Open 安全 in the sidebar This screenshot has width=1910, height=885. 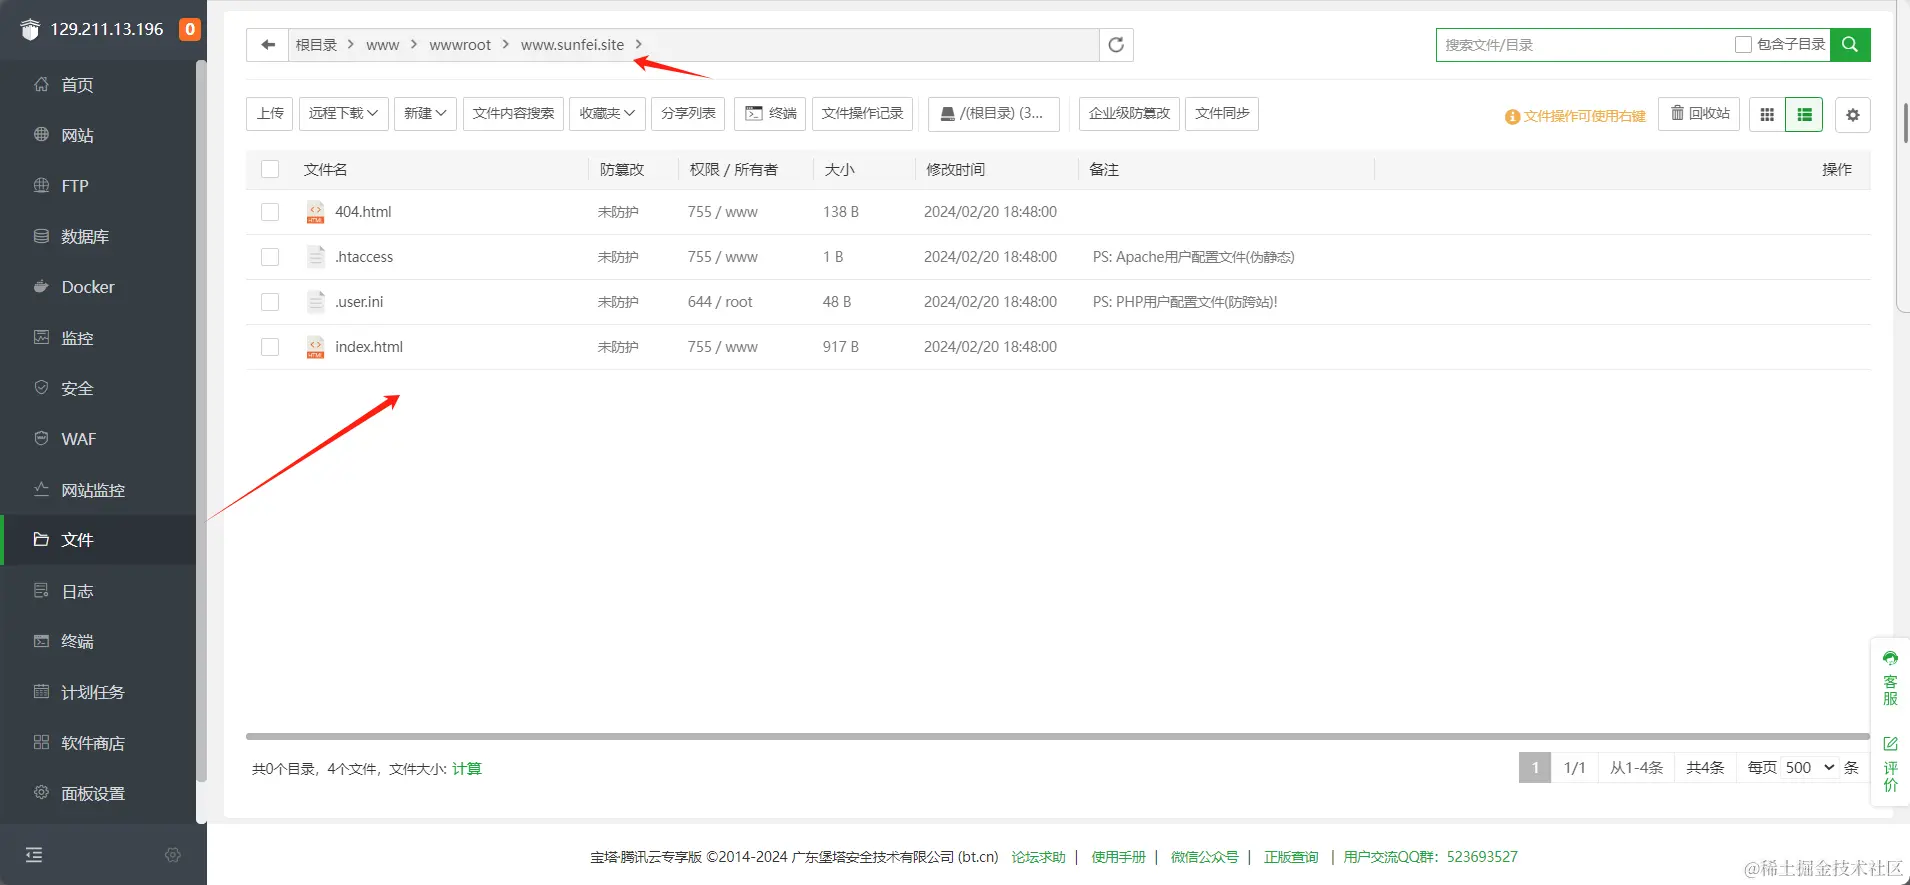100,388
